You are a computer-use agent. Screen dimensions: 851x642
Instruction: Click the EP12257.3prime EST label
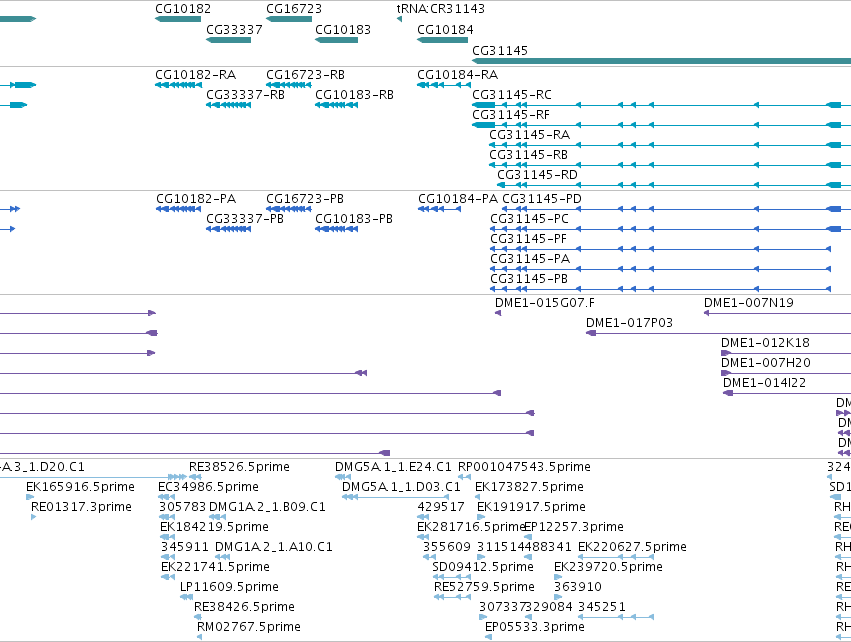point(574,527)
